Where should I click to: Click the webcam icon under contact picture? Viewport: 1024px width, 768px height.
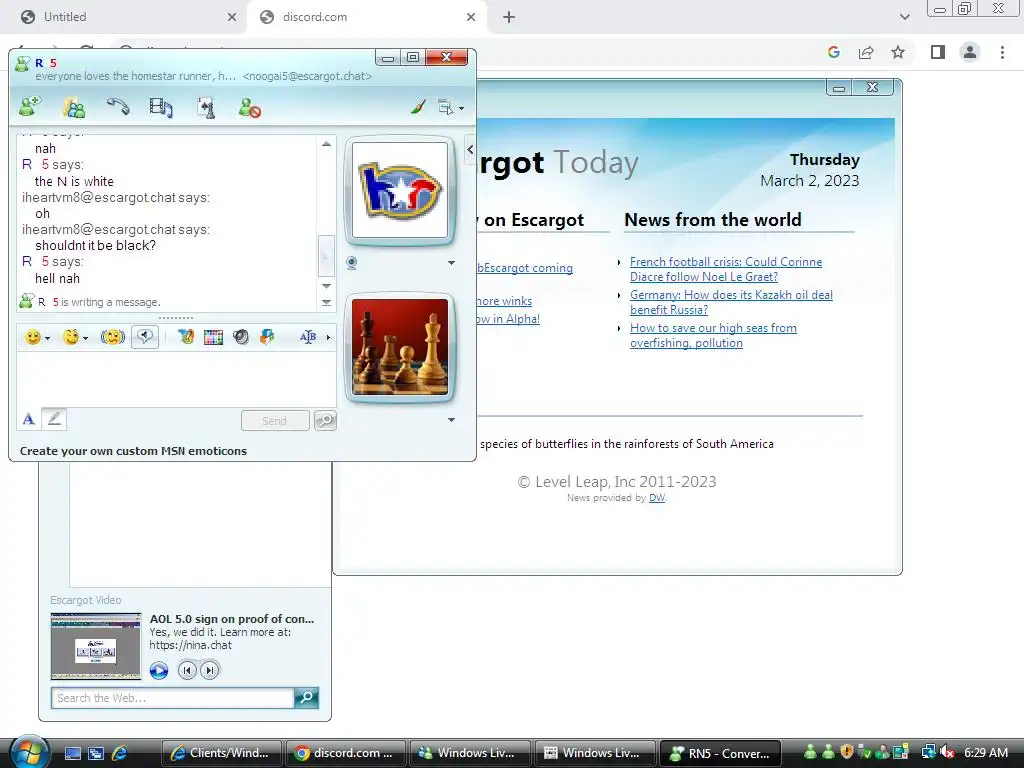[x=351, y=263]
